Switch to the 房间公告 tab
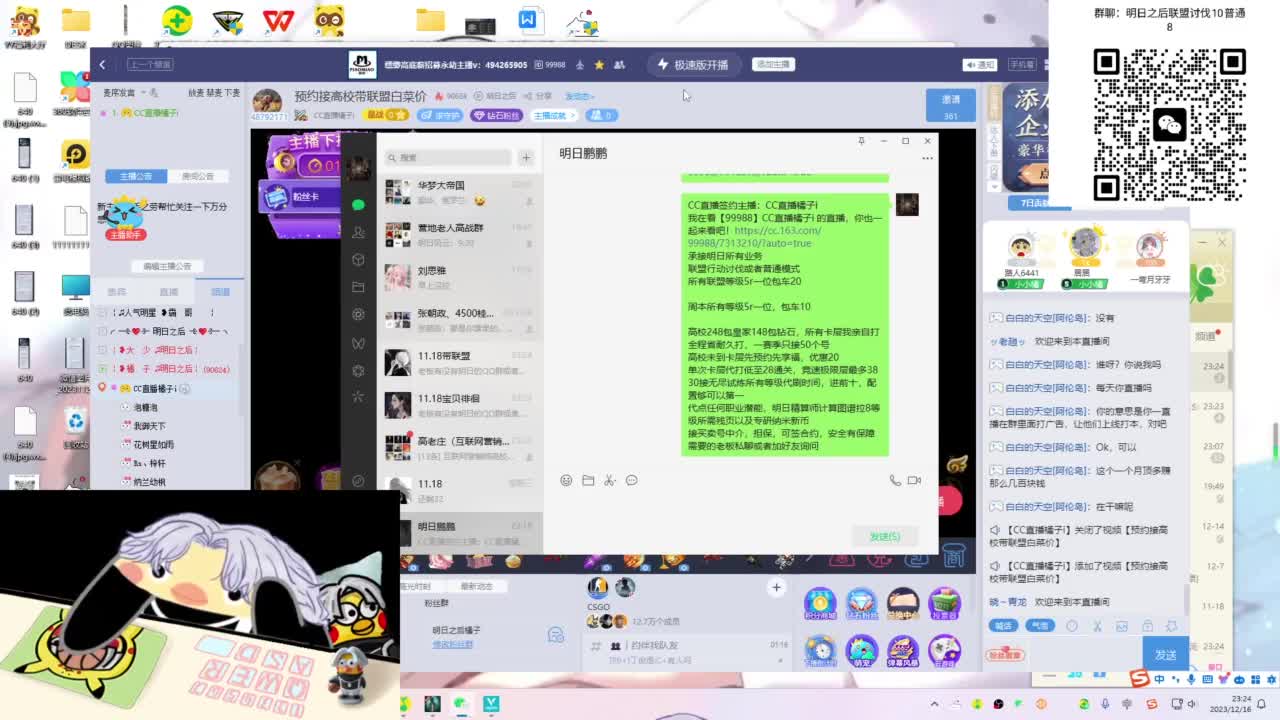This screenshot has width=1280, height=720. click(198, 176)
